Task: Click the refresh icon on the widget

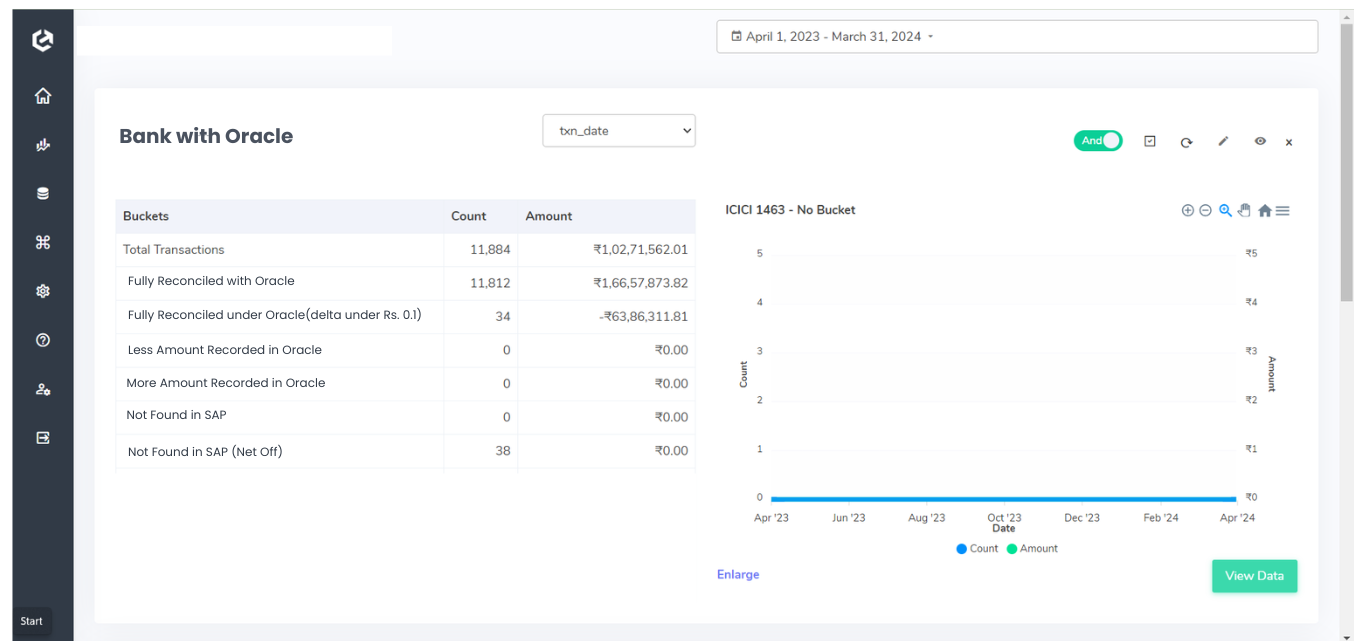Action: click(x=1186, y=142)
